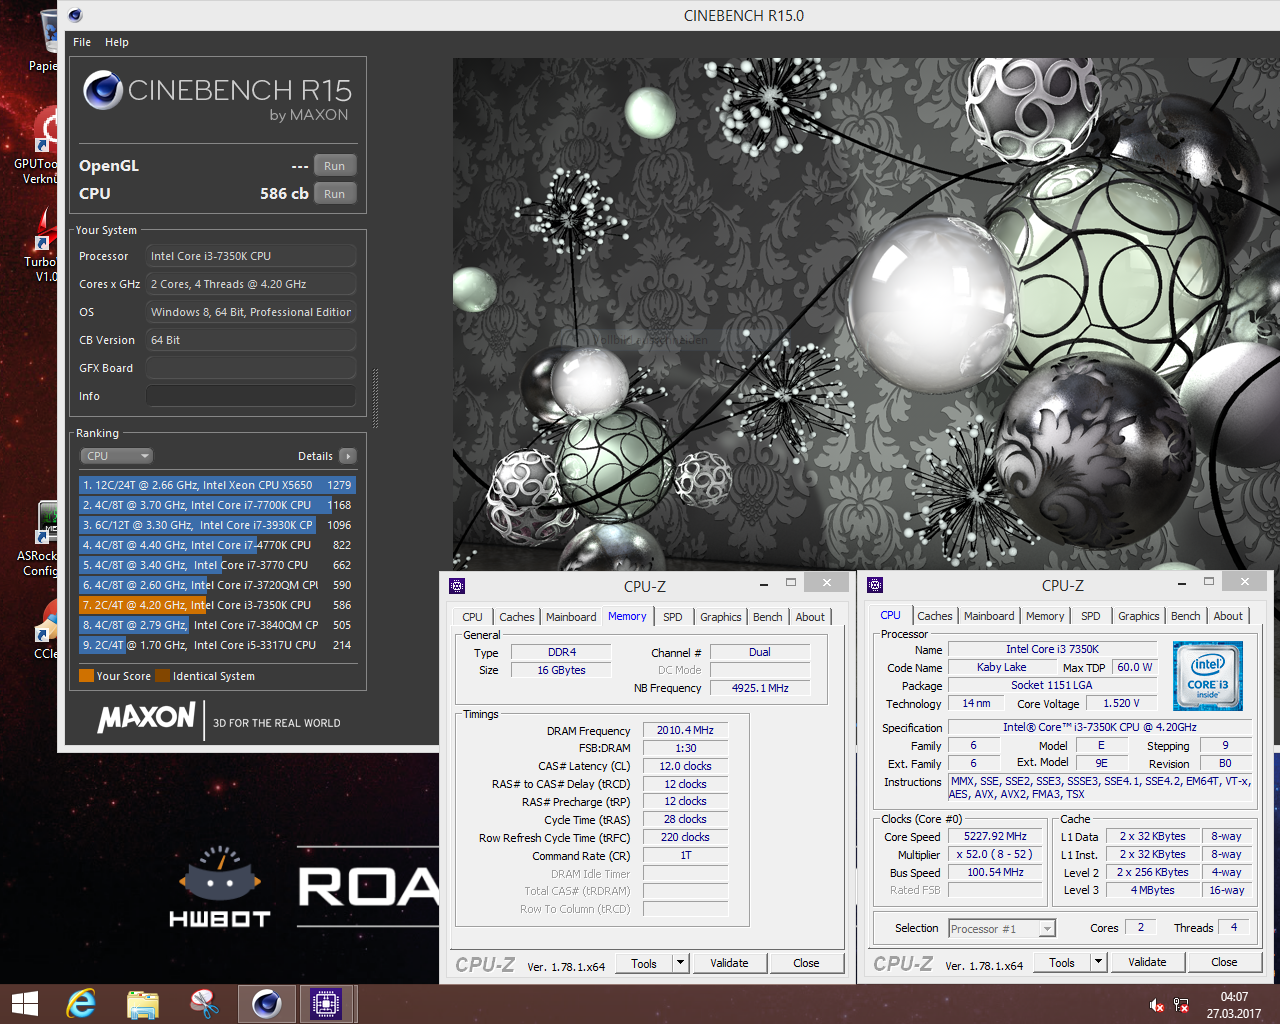The height and width of the screenshot is (1024, 1280).
Task: Open Tools dropdown arrow in right CPU-Z
Action: 1099,962
